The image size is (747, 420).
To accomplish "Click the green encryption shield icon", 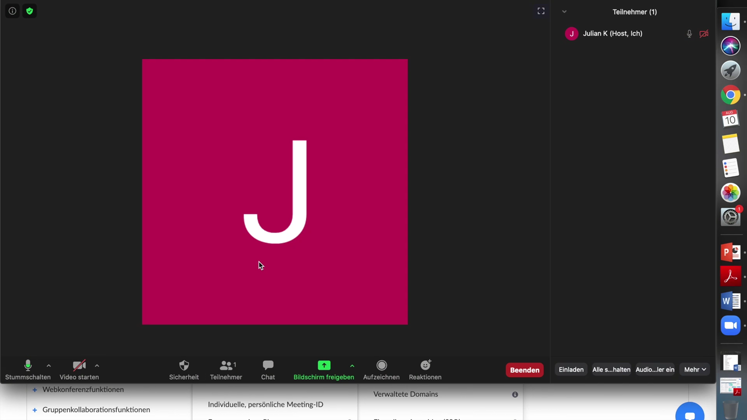I will click(30, 11).
